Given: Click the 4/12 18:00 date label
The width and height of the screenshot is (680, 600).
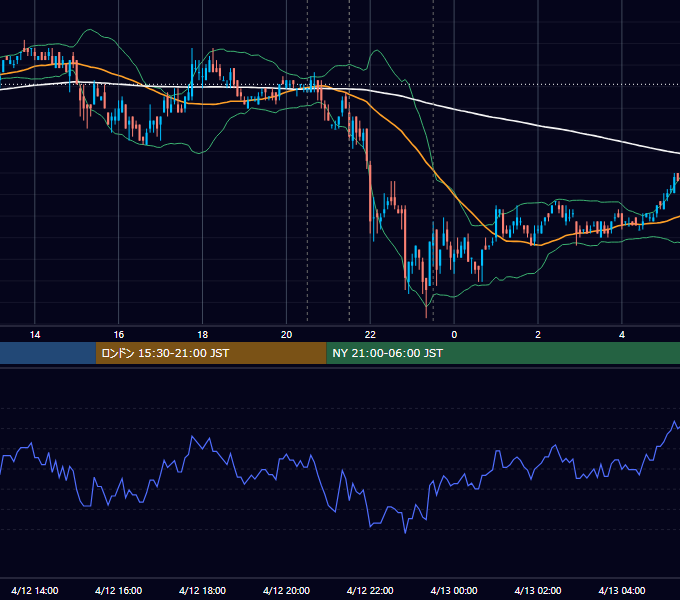Looking at the screenshot, I should [203, 590].
